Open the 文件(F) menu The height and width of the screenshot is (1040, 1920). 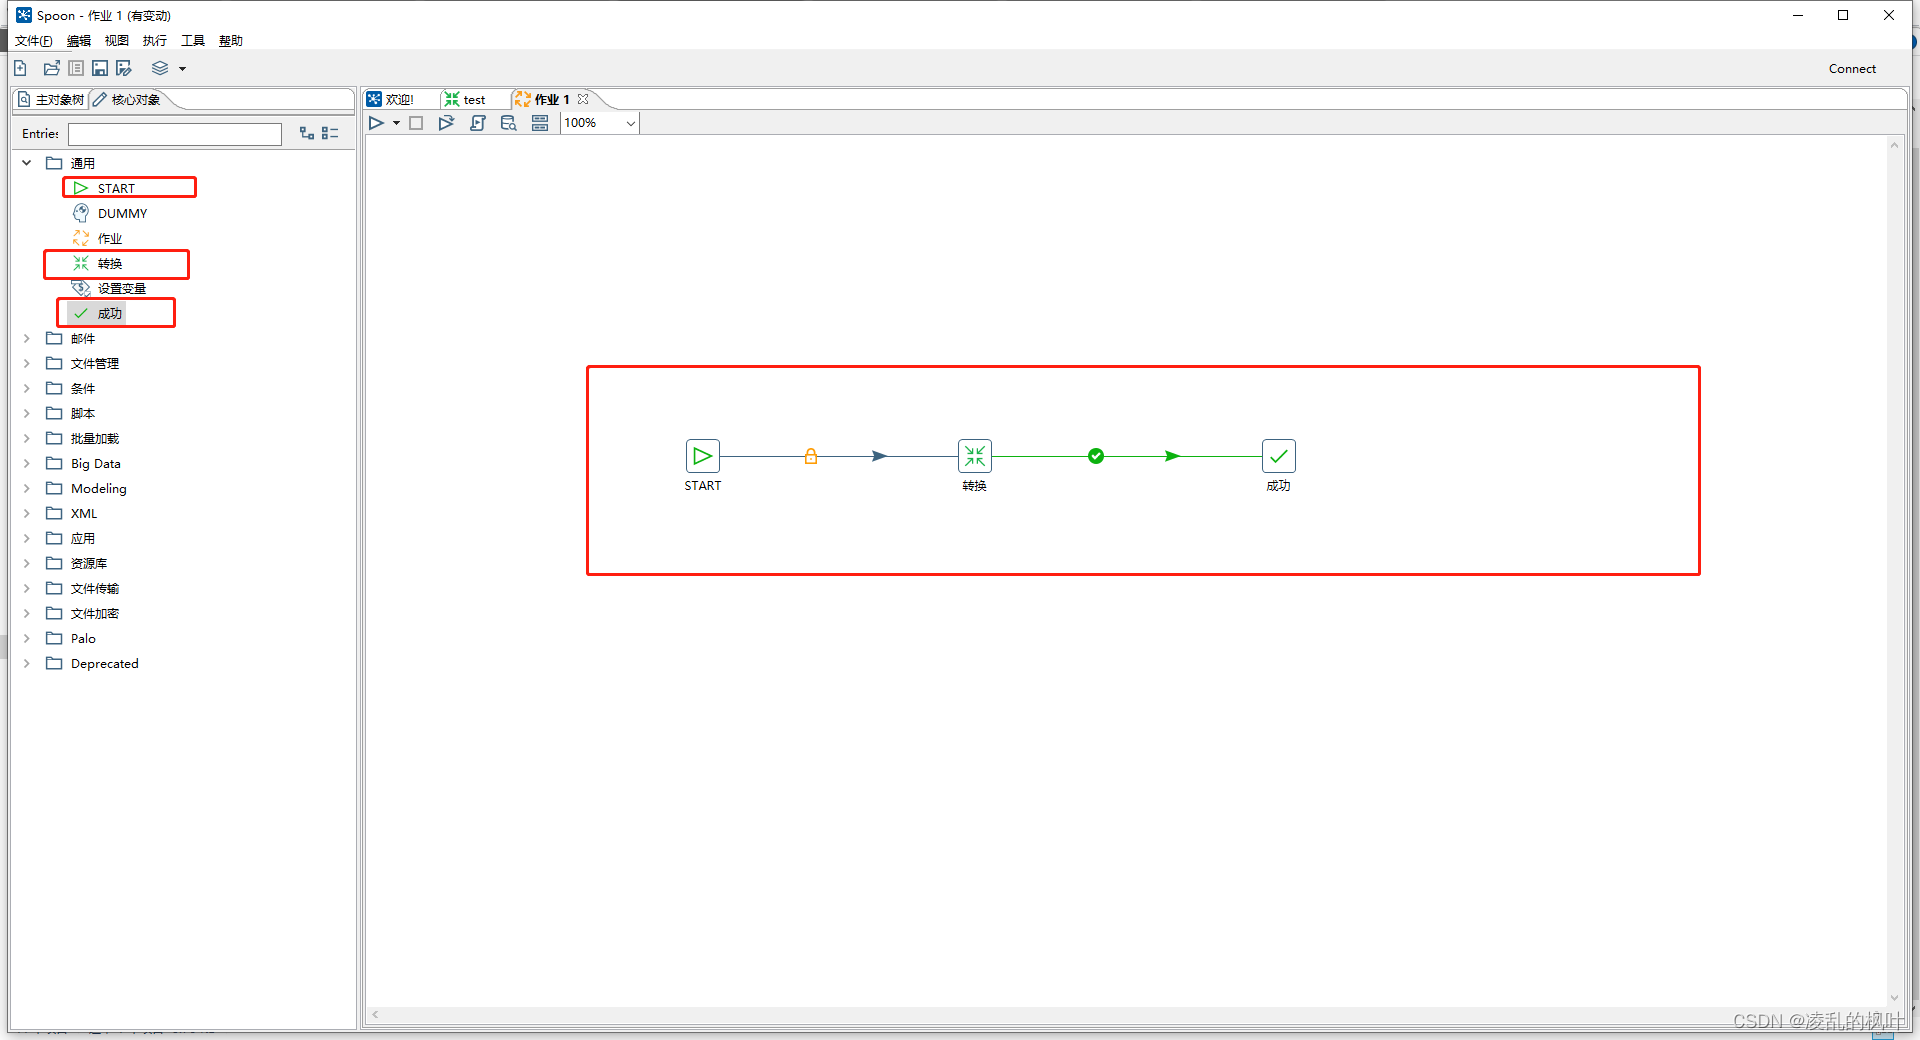click(x=33, y=41)
